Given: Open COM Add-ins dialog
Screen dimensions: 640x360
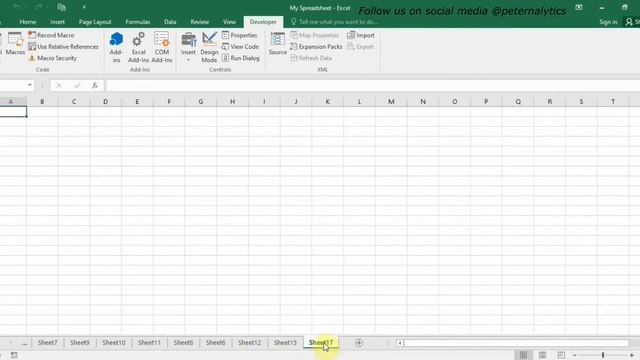Looking at the screenshot, I should pyautogui.click(x=162, y=47).
